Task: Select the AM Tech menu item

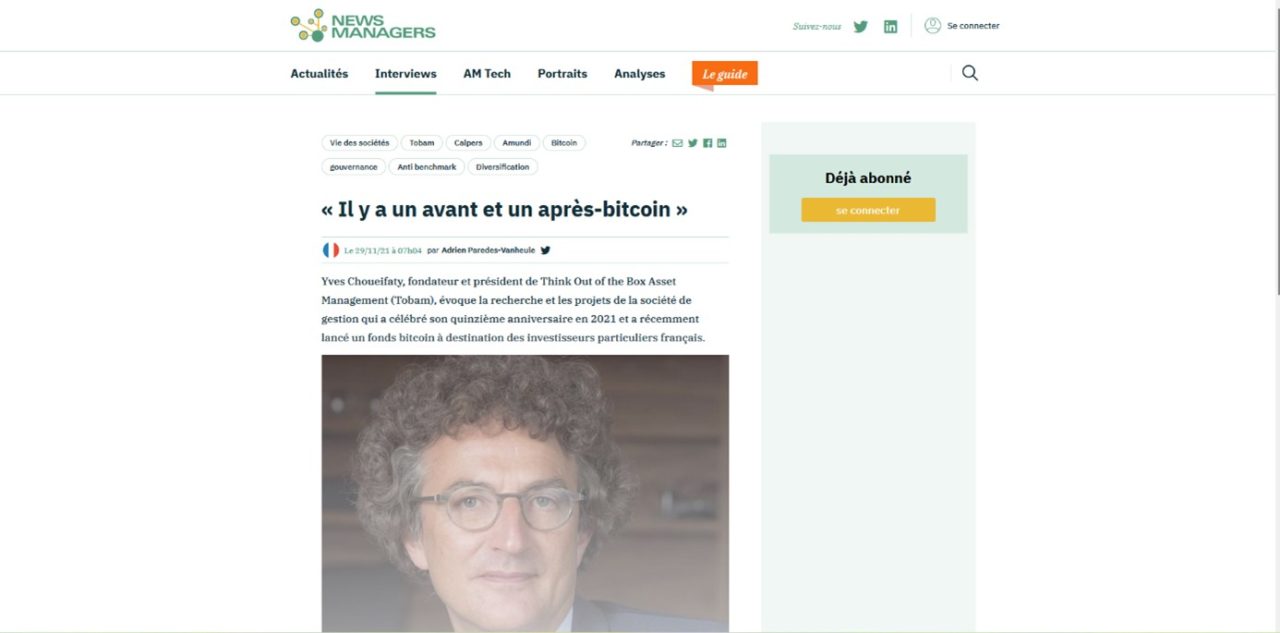Action: pyautogui.click(x=487, y=74)
